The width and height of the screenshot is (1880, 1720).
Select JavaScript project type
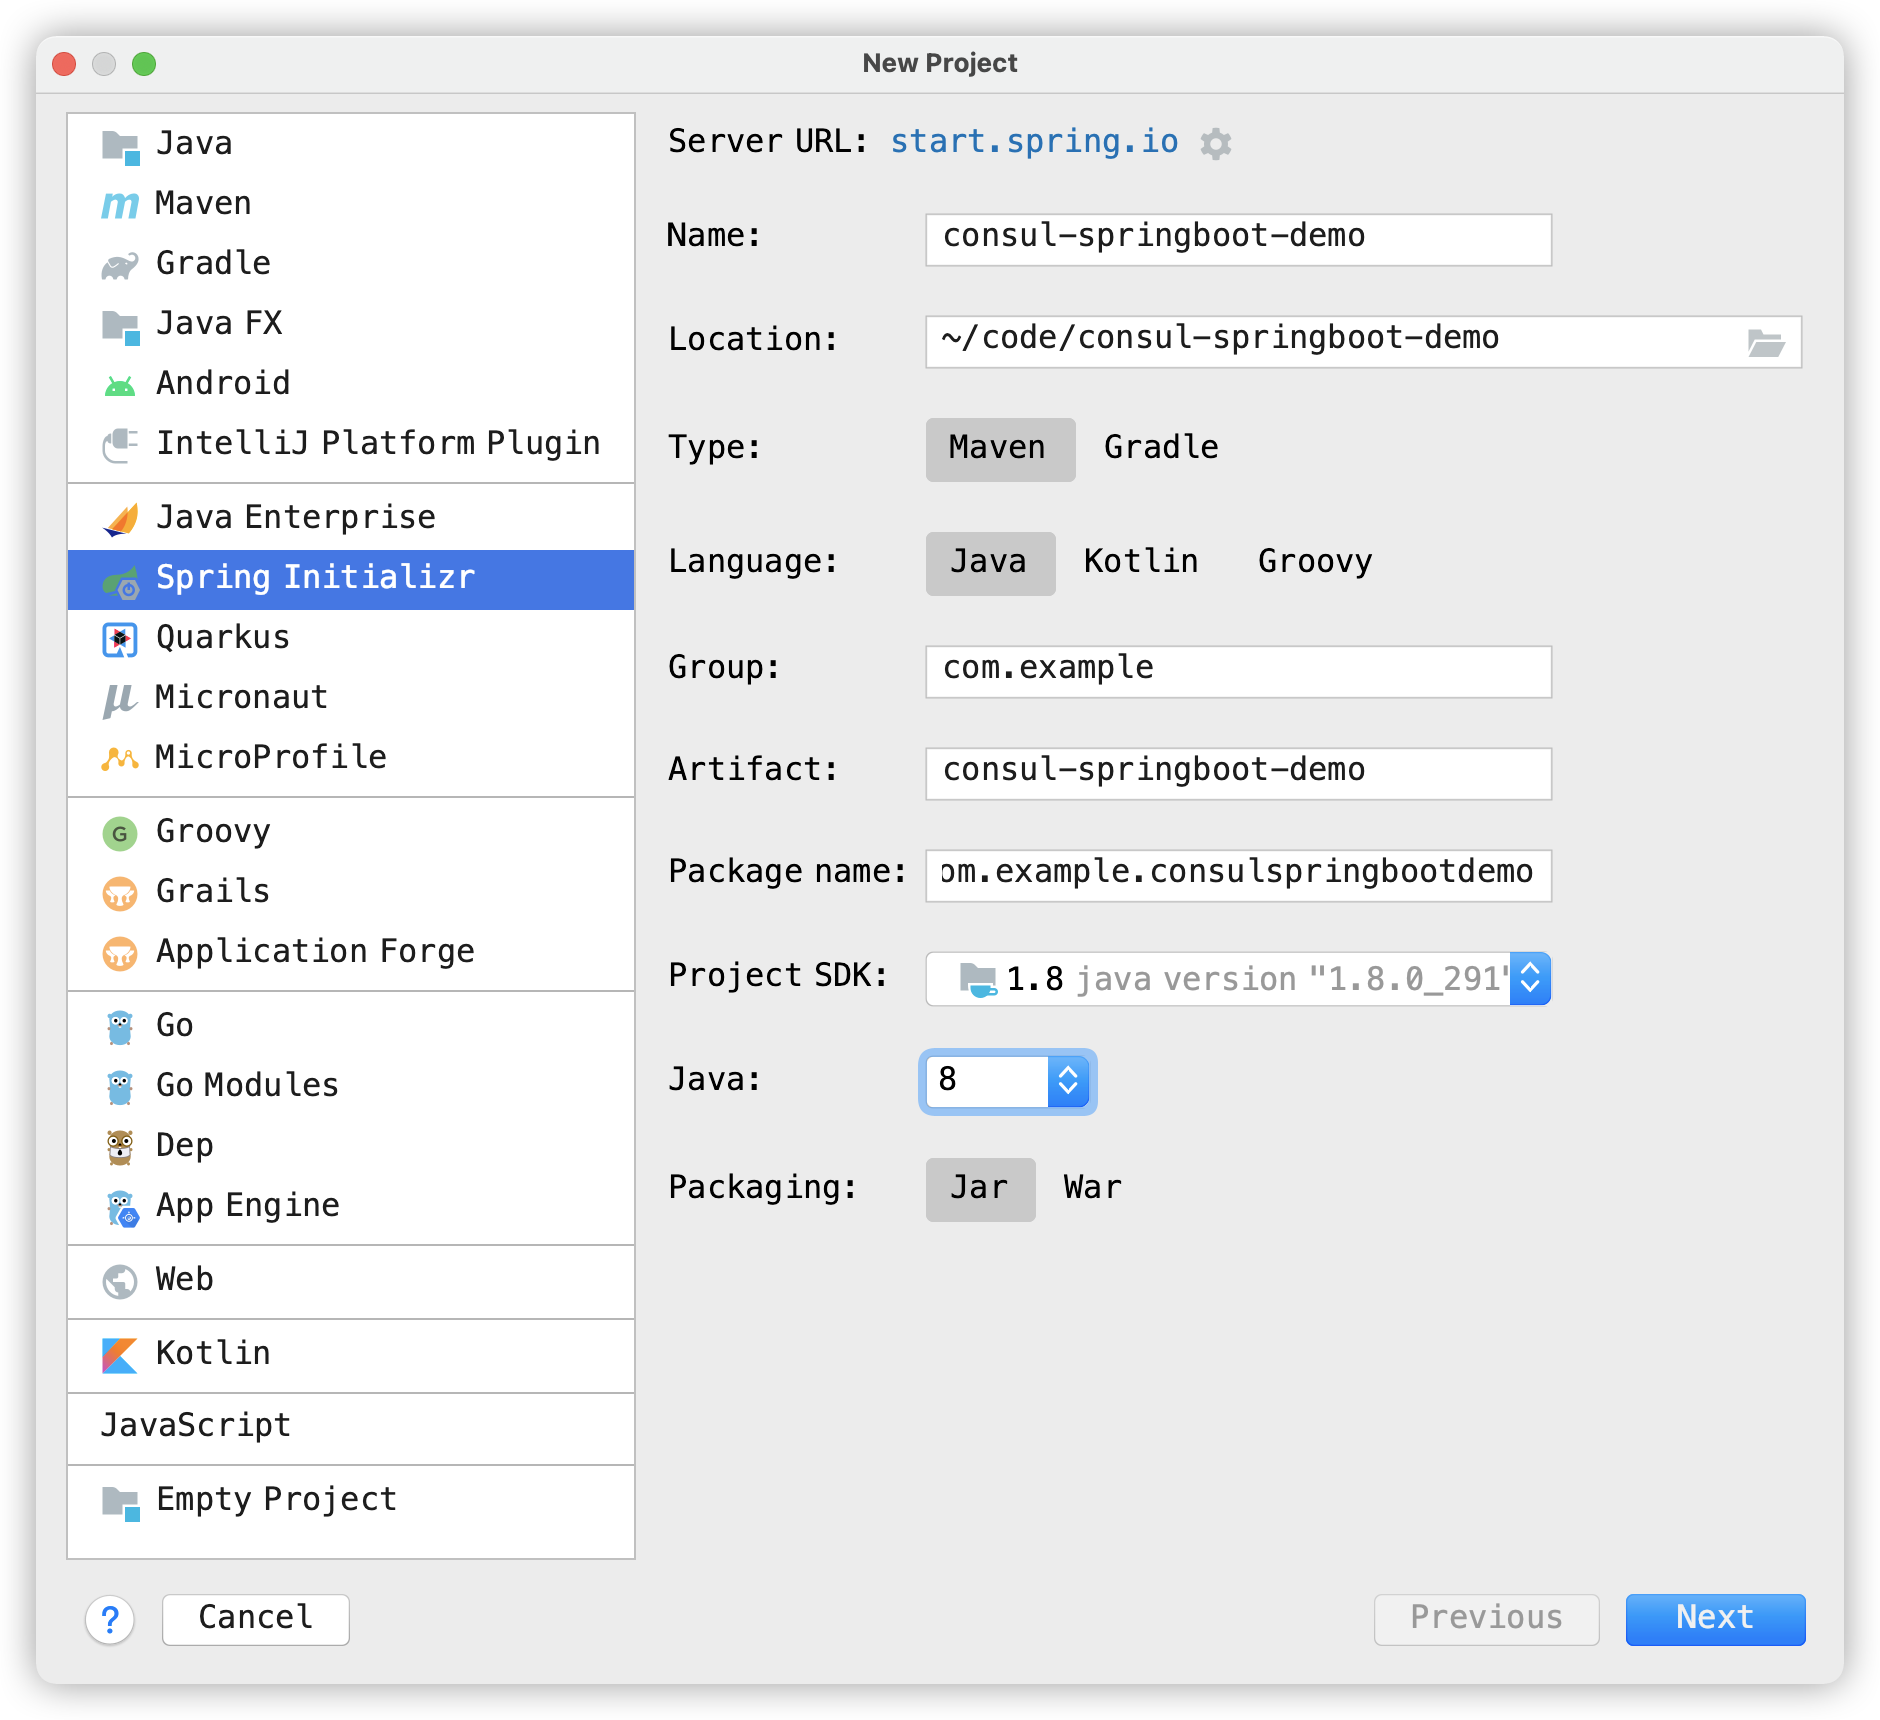(350, 1426)
